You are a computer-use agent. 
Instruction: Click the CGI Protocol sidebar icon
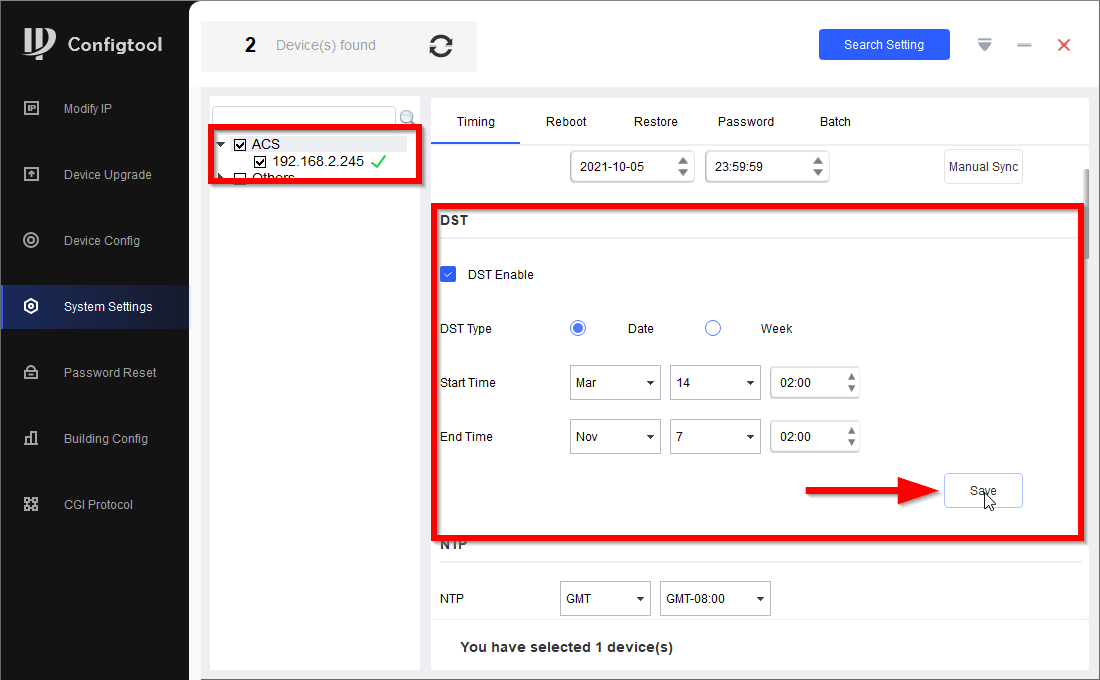[31, 504]
